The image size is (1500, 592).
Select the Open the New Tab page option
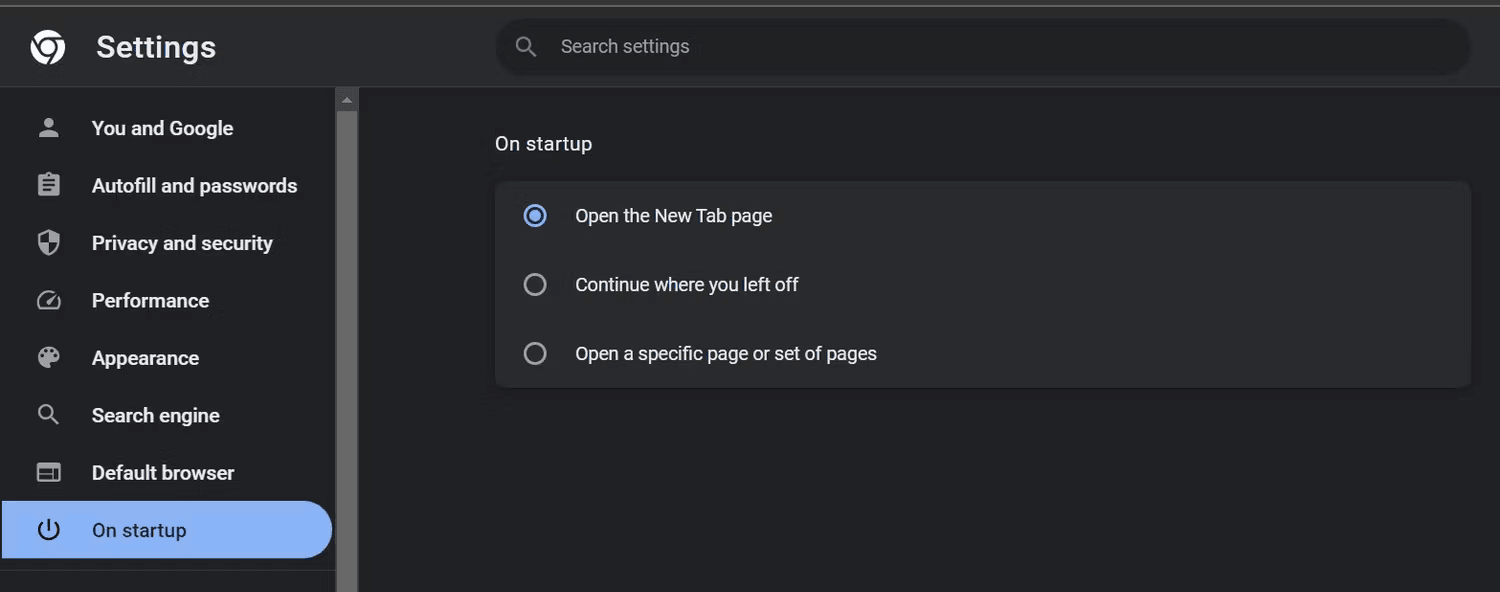click(535, 215)
